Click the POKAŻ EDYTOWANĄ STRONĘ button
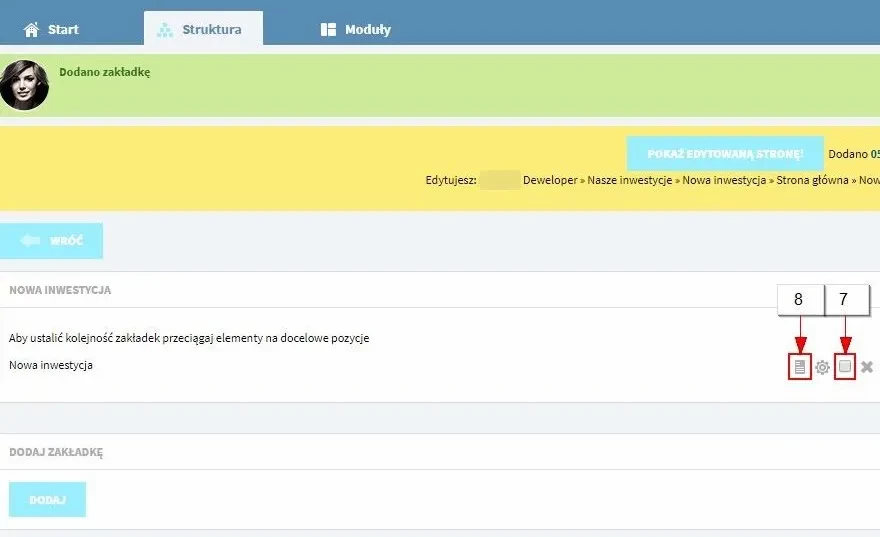 (725, 154)
